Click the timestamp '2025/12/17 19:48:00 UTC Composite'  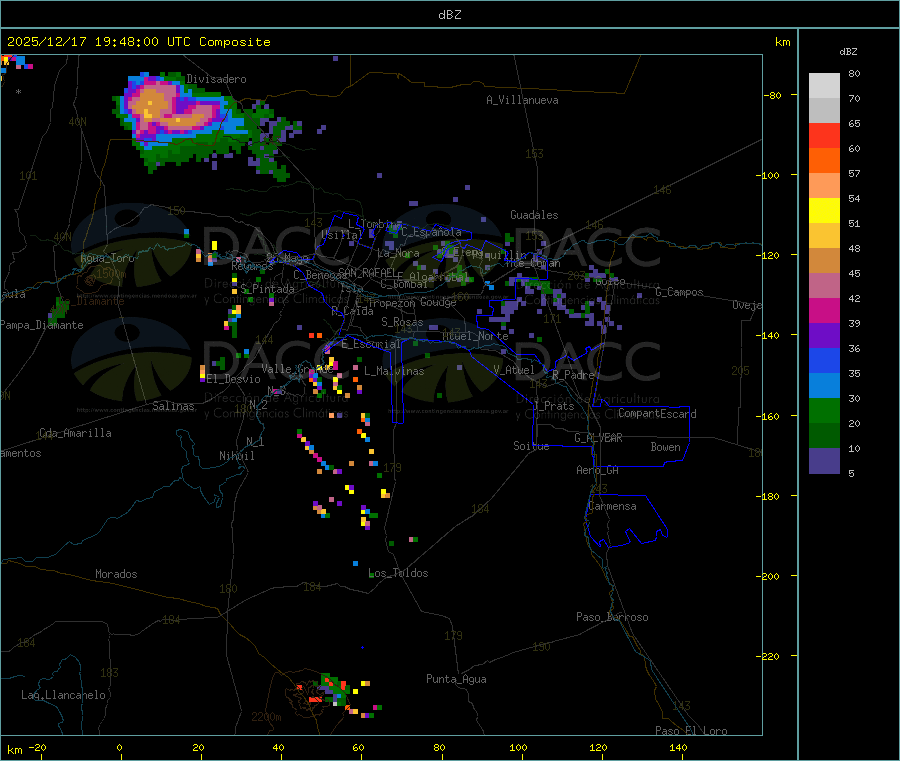138,42
